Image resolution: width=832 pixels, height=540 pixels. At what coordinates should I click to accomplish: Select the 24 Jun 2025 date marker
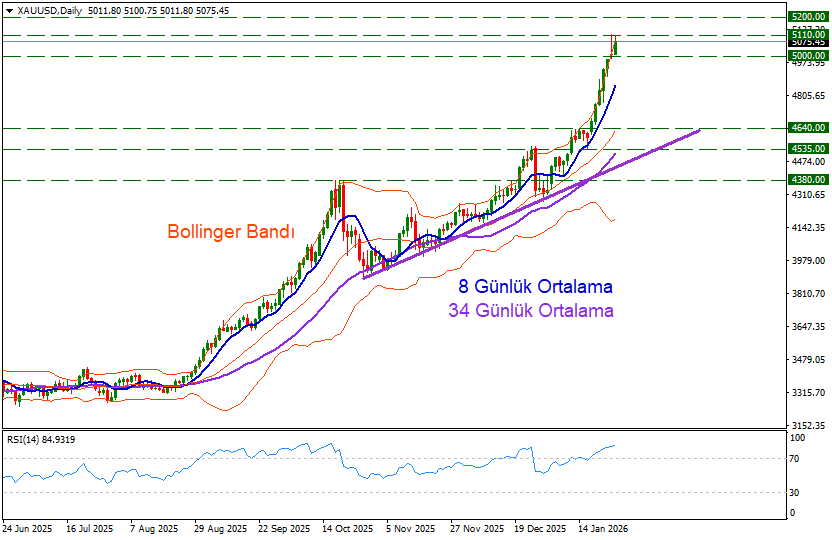[x=28, y=527]
